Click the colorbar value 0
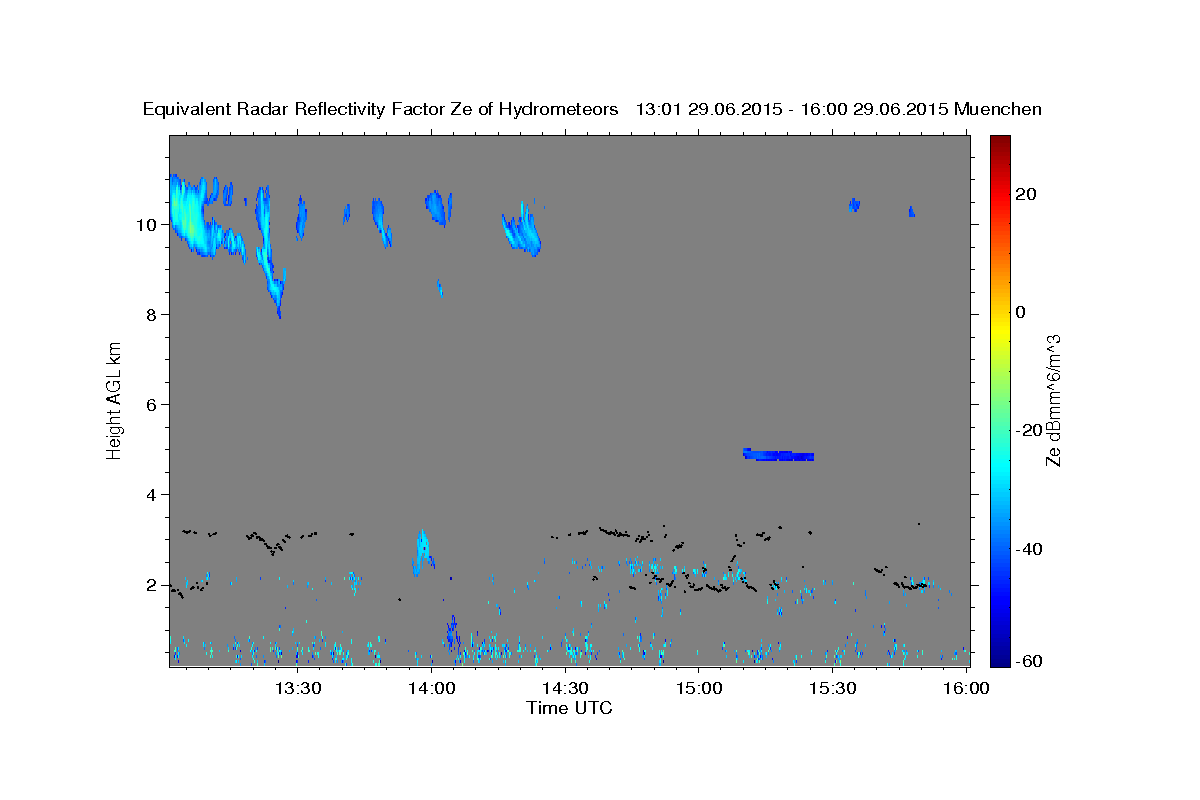This screenshot has height=800, width=1200. (x=1021, y=312)
